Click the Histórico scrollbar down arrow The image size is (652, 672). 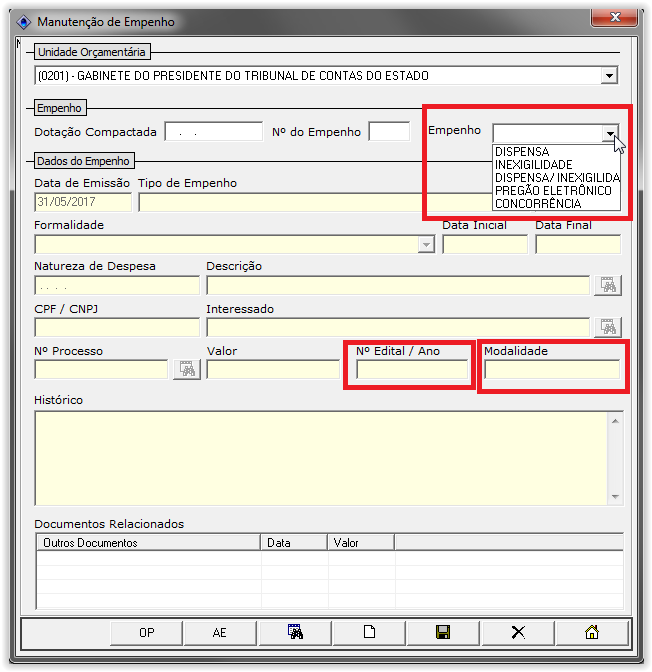pyautogui.click(x=615, y=497)
